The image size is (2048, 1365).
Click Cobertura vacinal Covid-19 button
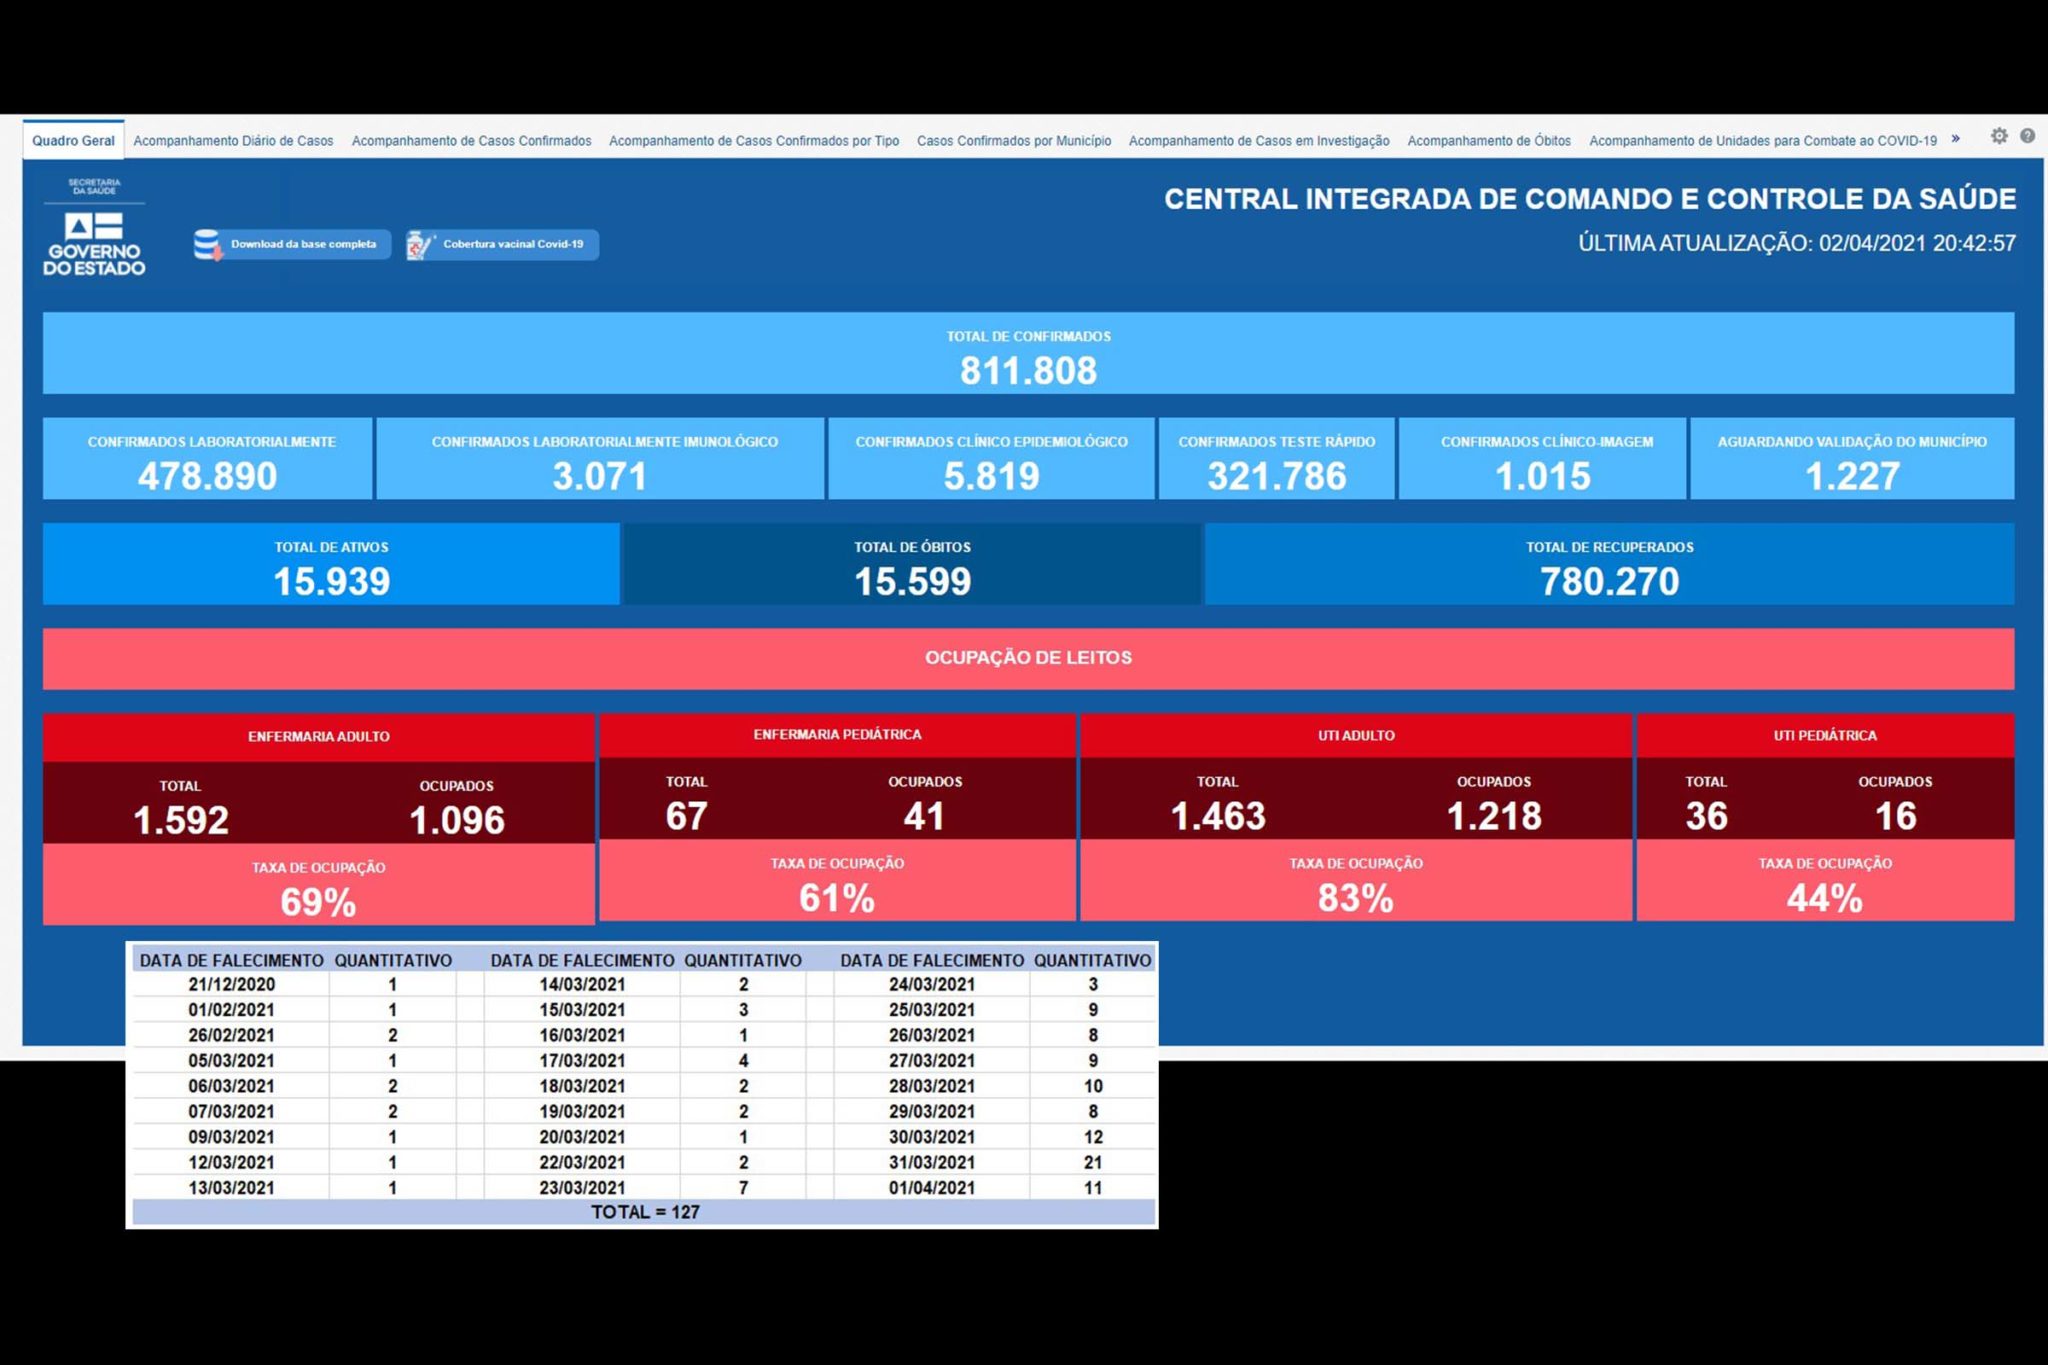click(502, 245)
